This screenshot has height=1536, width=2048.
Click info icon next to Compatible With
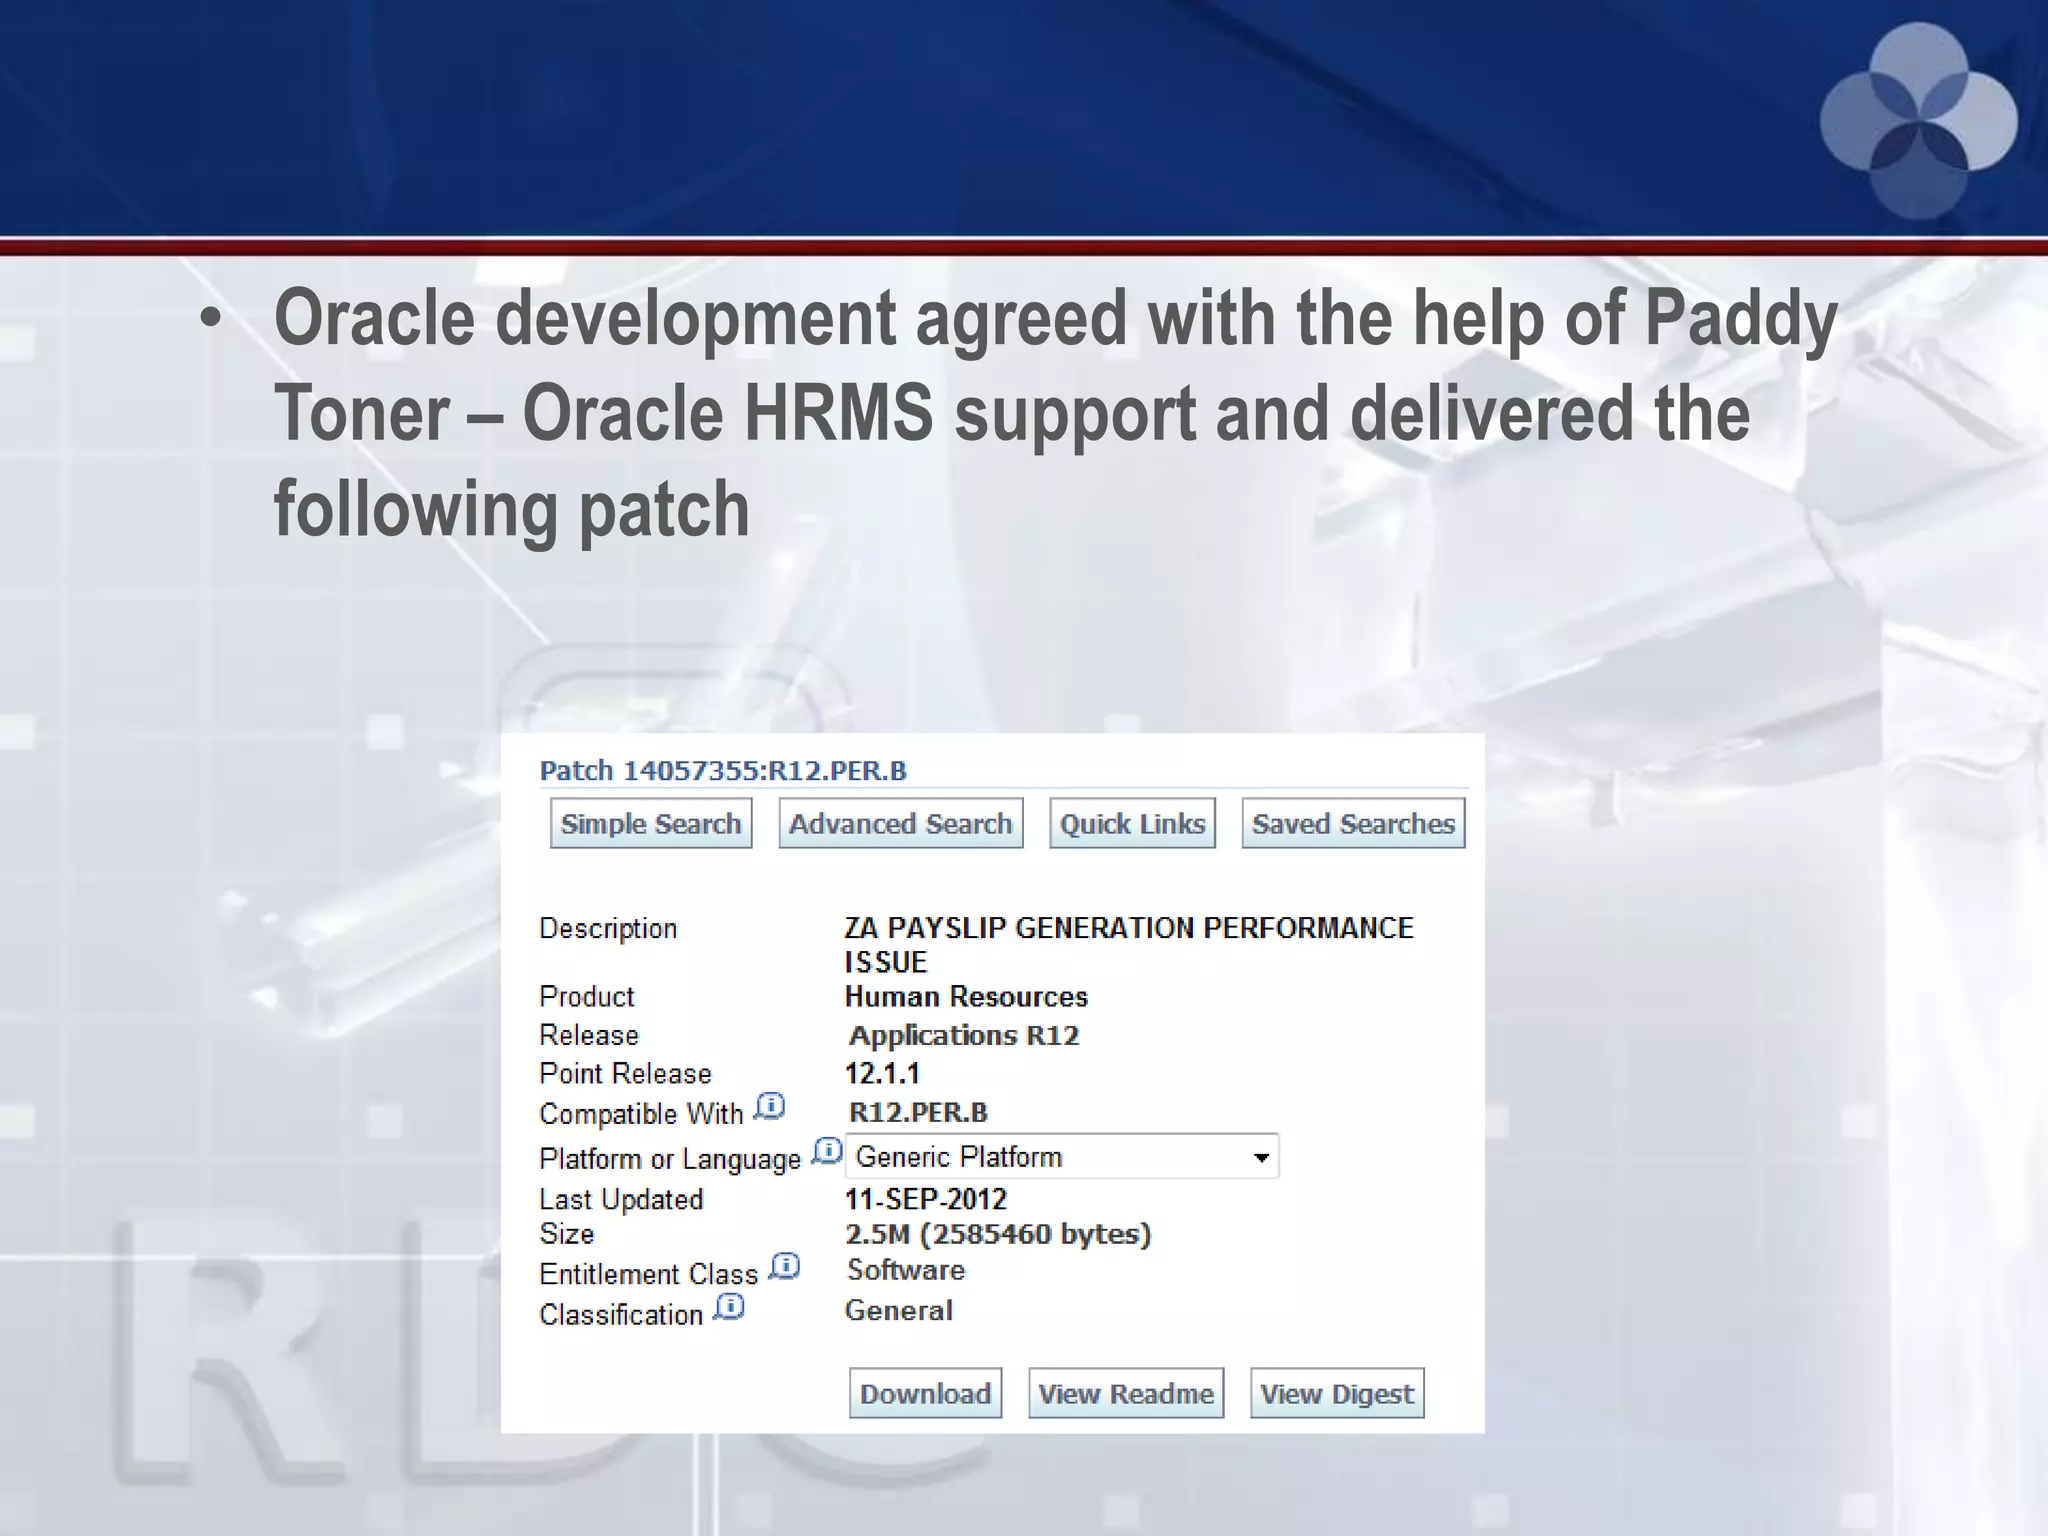[x=770, y=1107]
